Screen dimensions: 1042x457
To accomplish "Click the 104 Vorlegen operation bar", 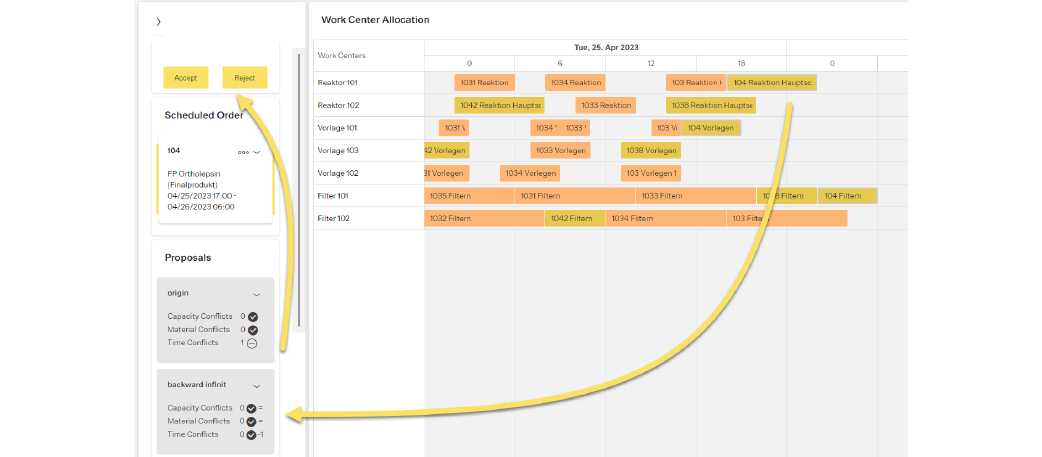I will pyautogui.click(x=711, y=128).
